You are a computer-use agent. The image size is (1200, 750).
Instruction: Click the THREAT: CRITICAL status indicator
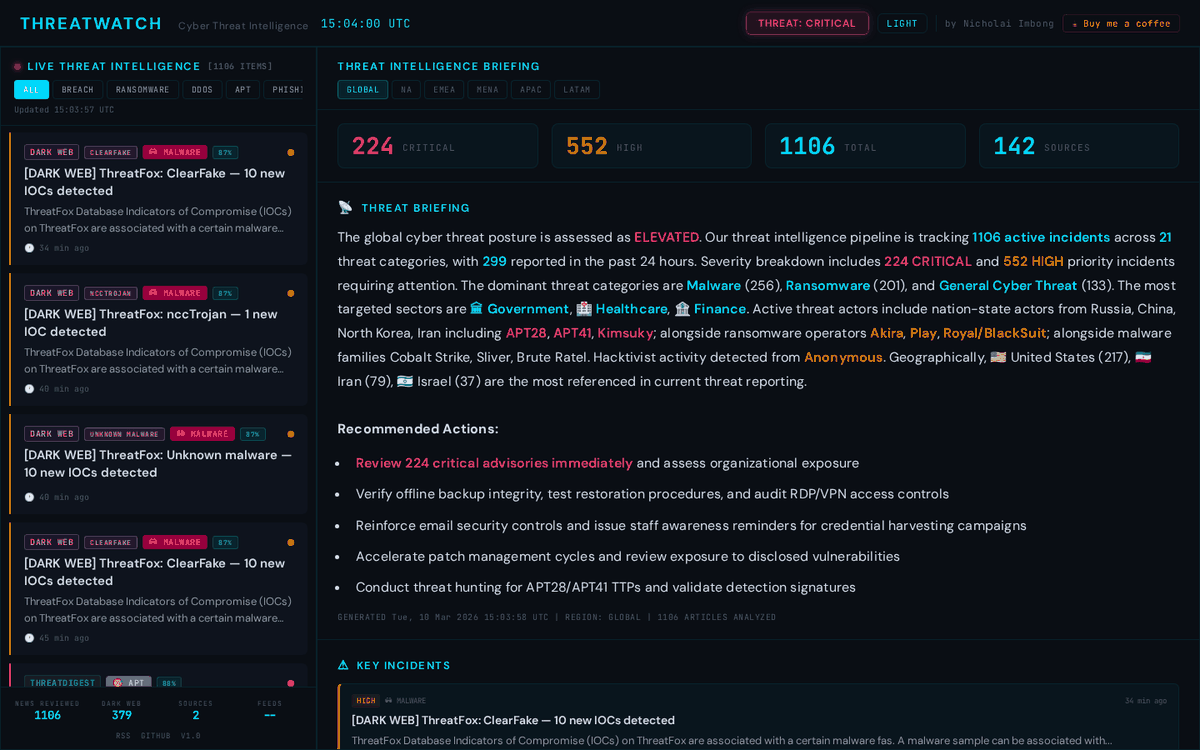tap(807, 23)
